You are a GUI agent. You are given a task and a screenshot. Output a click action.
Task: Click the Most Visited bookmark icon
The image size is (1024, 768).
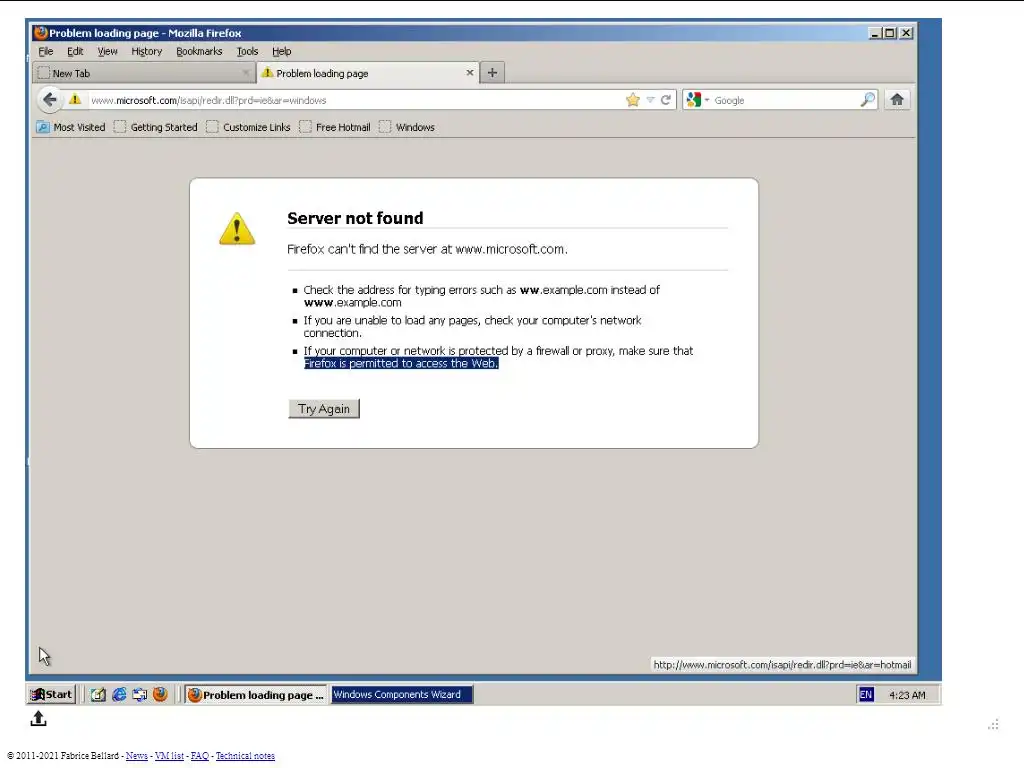[x=43, y=127]
